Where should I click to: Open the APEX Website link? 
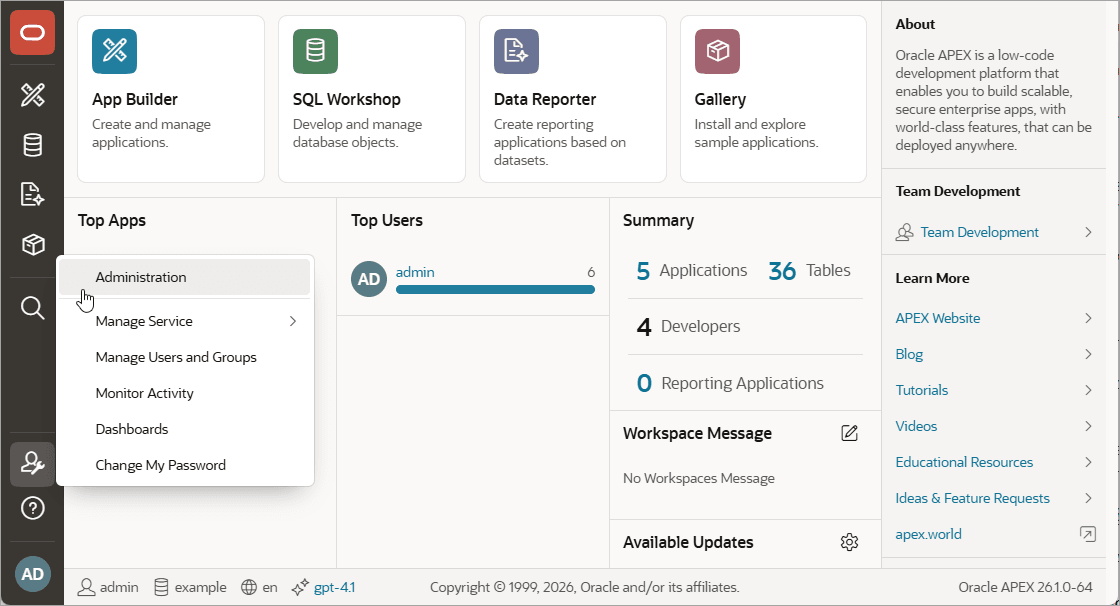(x=938, y=318)
